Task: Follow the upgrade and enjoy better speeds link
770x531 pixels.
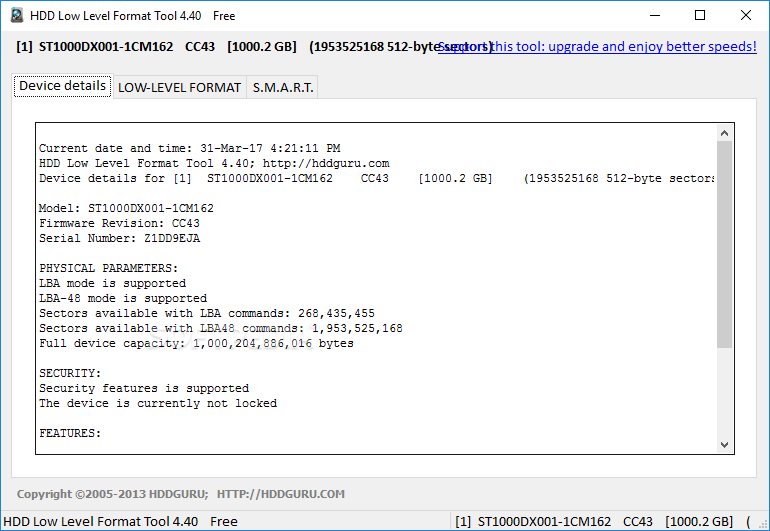Action: (597, 47)
